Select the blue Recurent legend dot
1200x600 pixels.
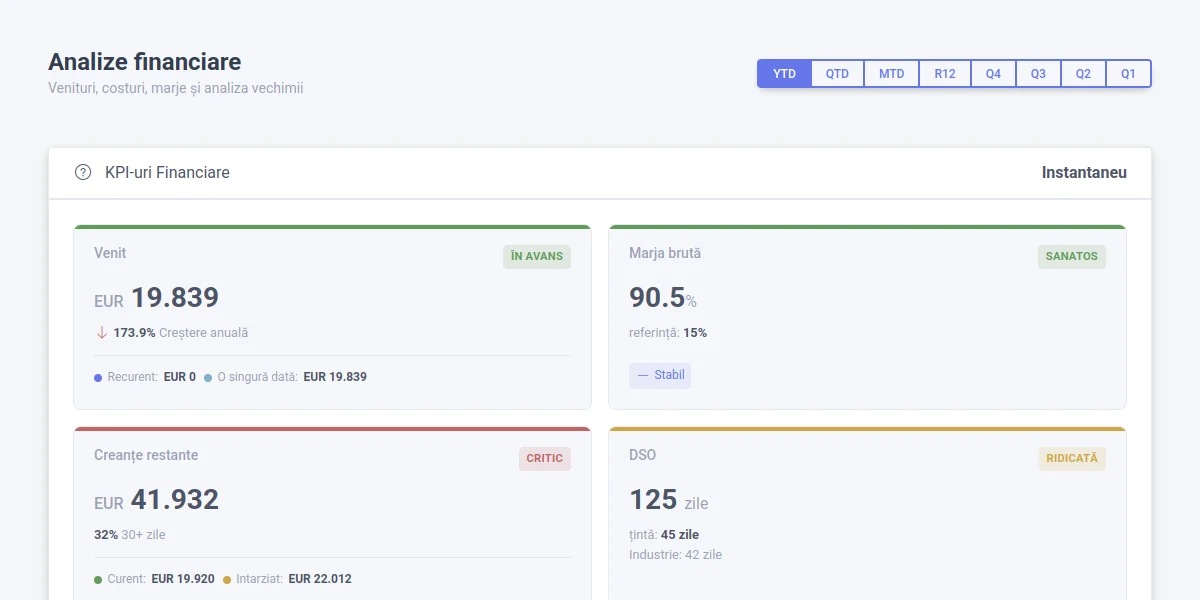(x=96, y=377)
